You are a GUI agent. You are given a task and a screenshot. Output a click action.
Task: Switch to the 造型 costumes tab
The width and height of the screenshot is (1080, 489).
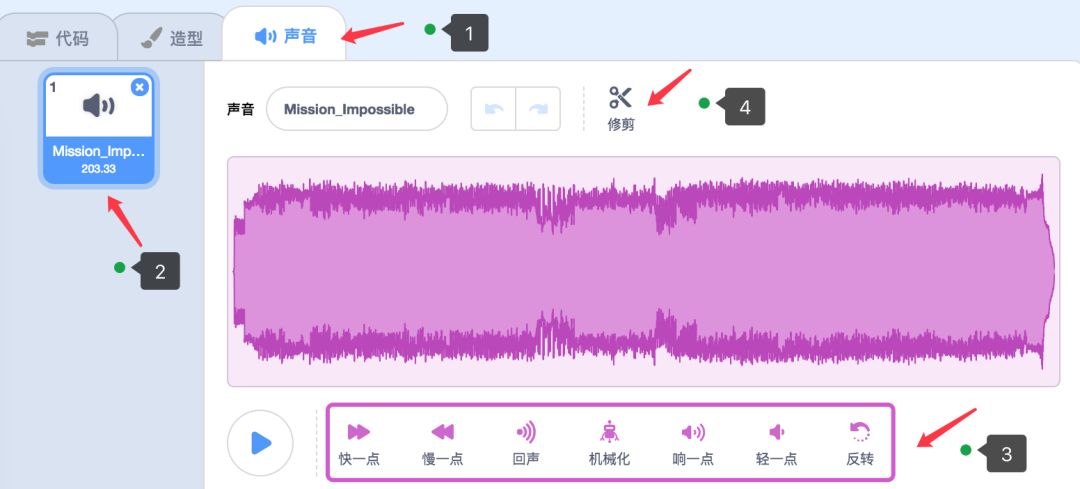(172, 38)
